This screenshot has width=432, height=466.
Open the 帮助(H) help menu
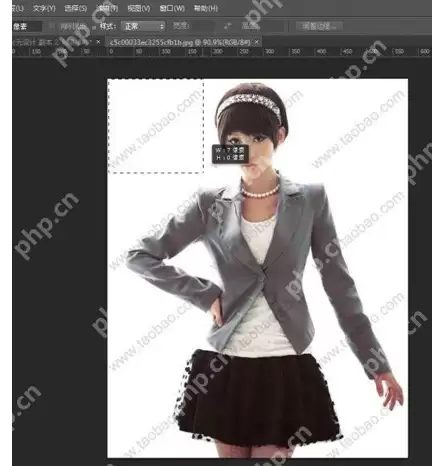pyautogui.click(x=206, y=8)
